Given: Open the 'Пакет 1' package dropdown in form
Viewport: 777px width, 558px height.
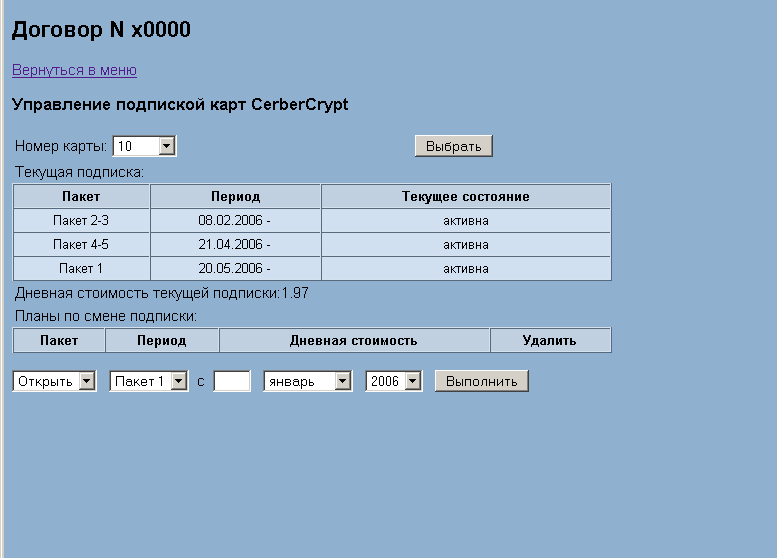Looking at the screenshot, I should click(149, 381).
